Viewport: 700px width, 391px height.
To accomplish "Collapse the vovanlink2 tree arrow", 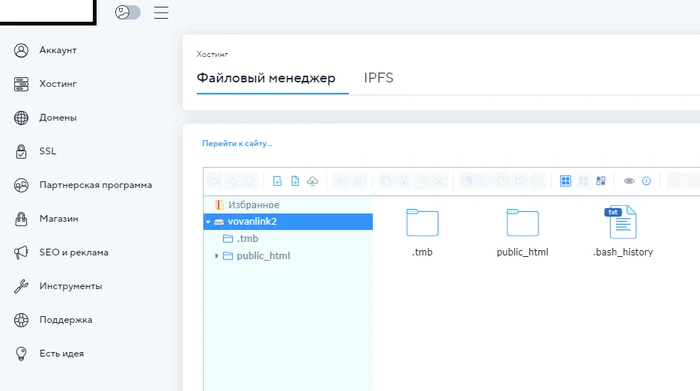I will [x=208, y=222].
